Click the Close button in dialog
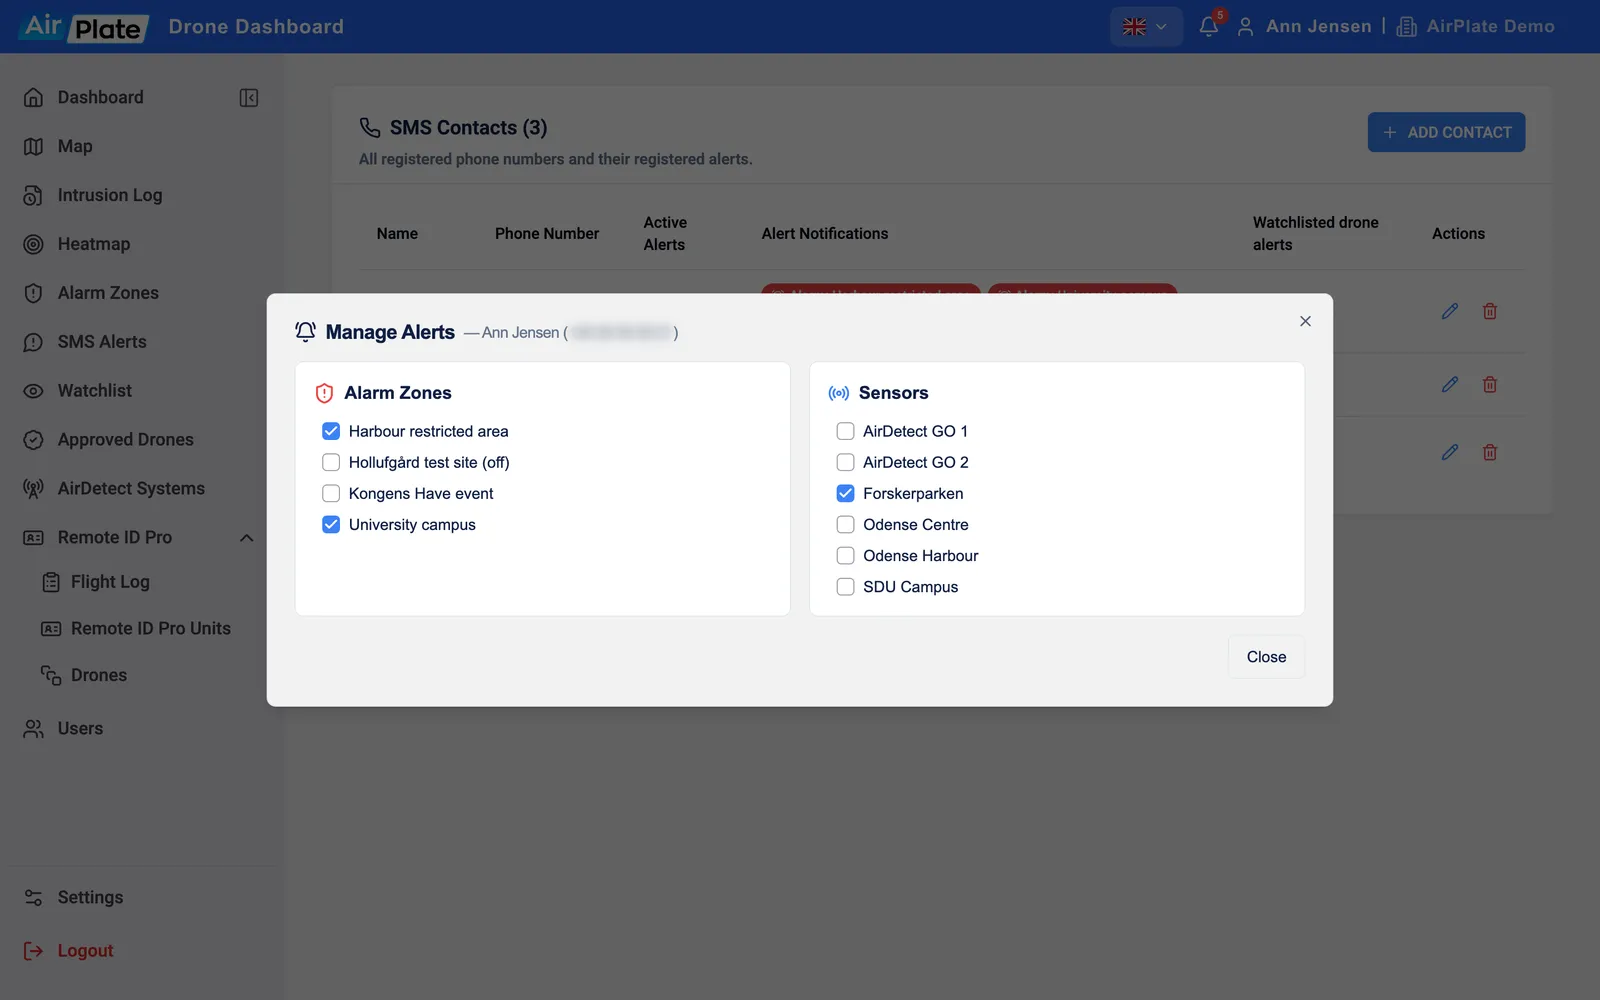This screenshot has height=1000, width=1600. tap(1266, 657)
